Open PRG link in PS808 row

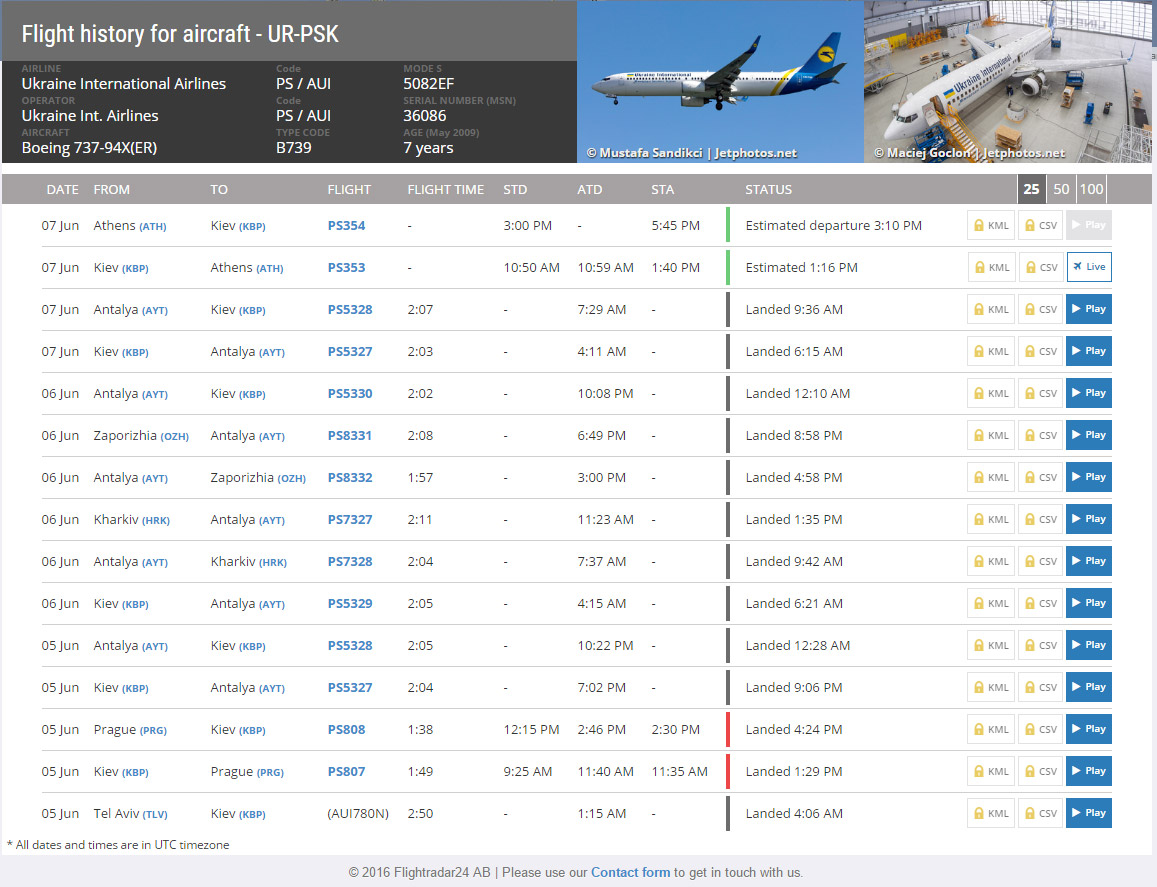coord(153,731)
